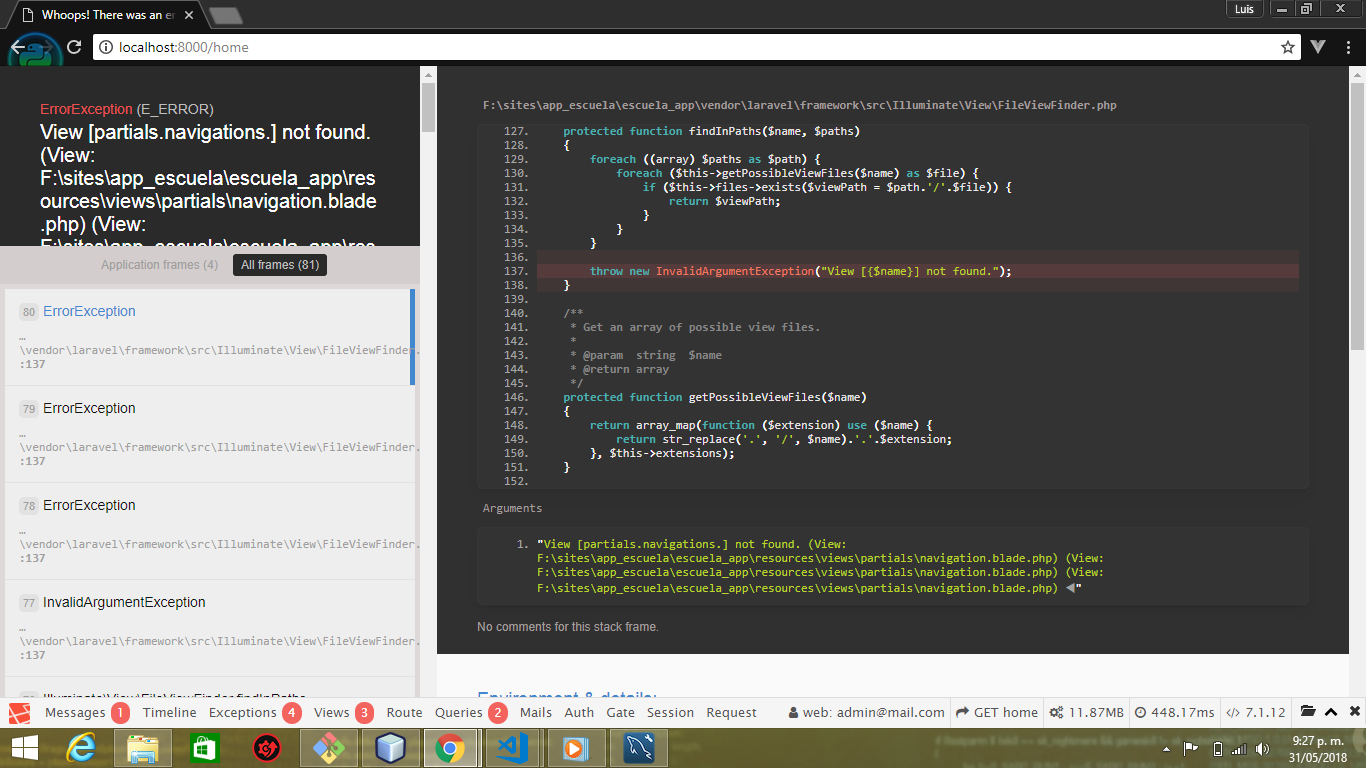
Task: Open the VirtualBox cube taskbar icon
Action: [391, 748]
